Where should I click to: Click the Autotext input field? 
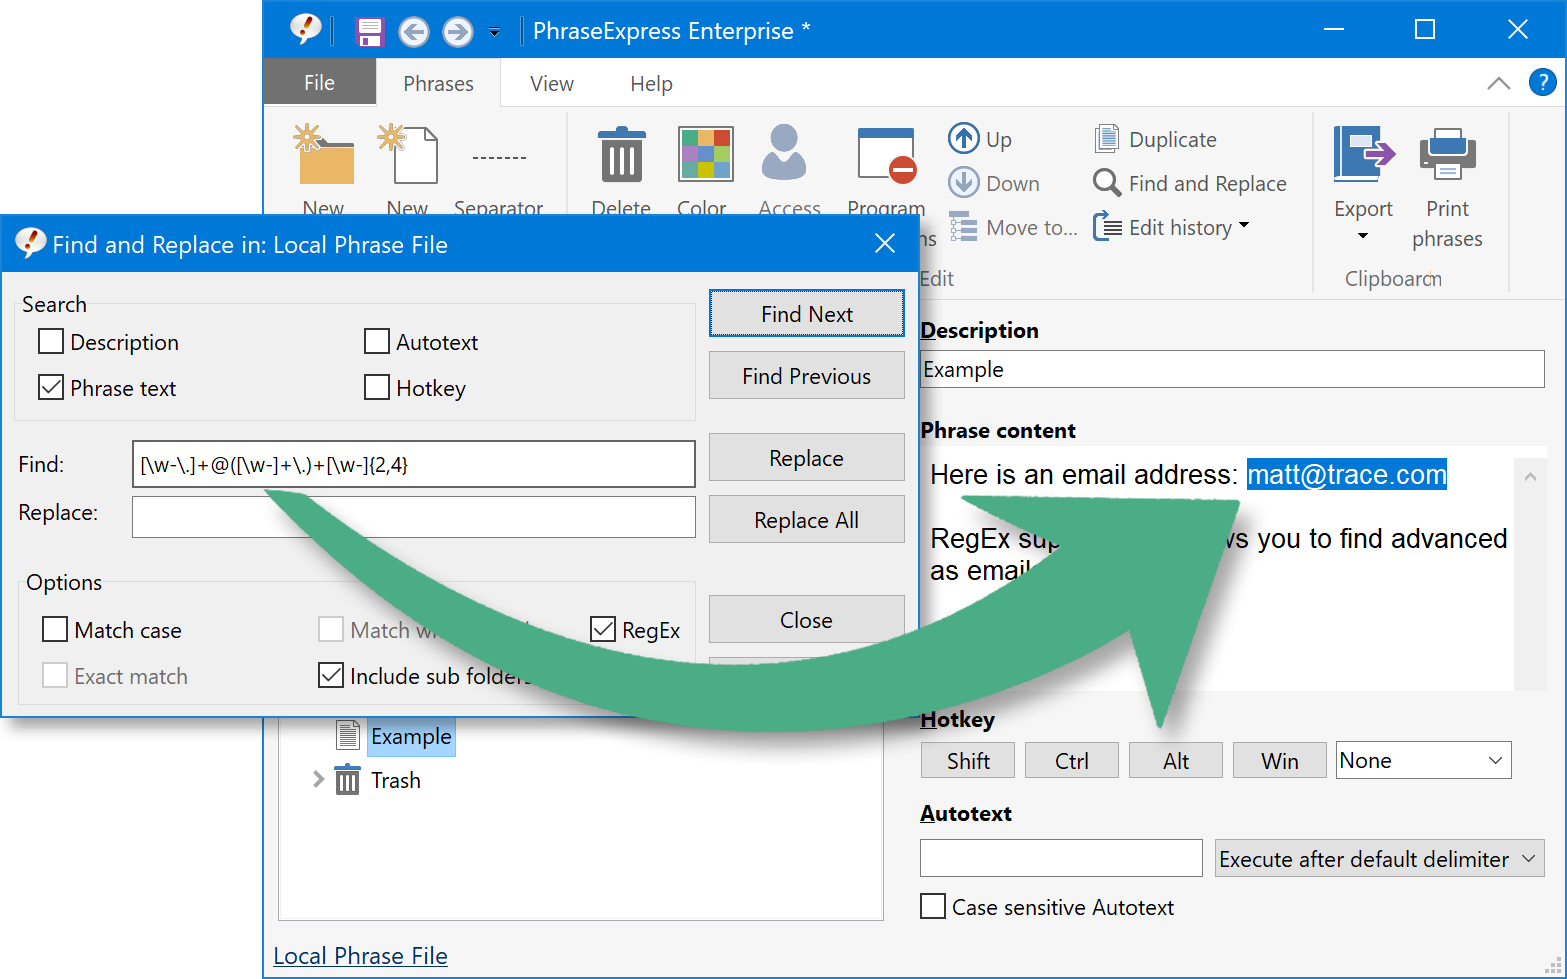1061,858
